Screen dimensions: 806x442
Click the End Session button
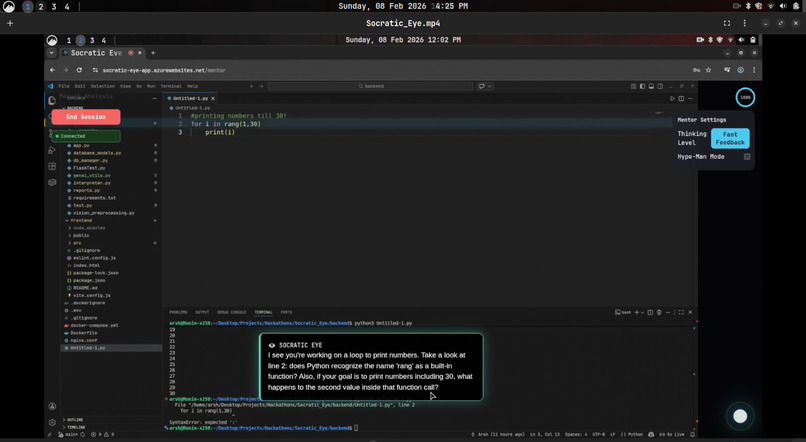pyautogui.click(x=86, y=117)
